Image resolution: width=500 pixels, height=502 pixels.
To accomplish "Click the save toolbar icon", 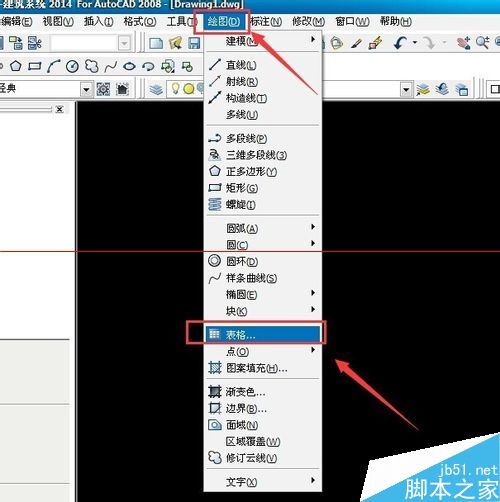I will pyautogui.click(x=194, y=43).
